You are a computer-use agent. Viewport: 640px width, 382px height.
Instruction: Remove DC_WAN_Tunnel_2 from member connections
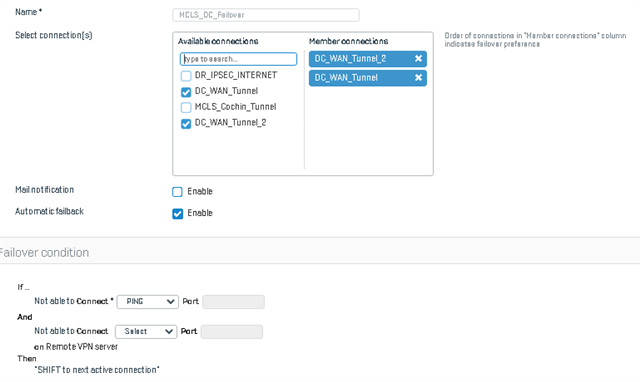point(418,59)
